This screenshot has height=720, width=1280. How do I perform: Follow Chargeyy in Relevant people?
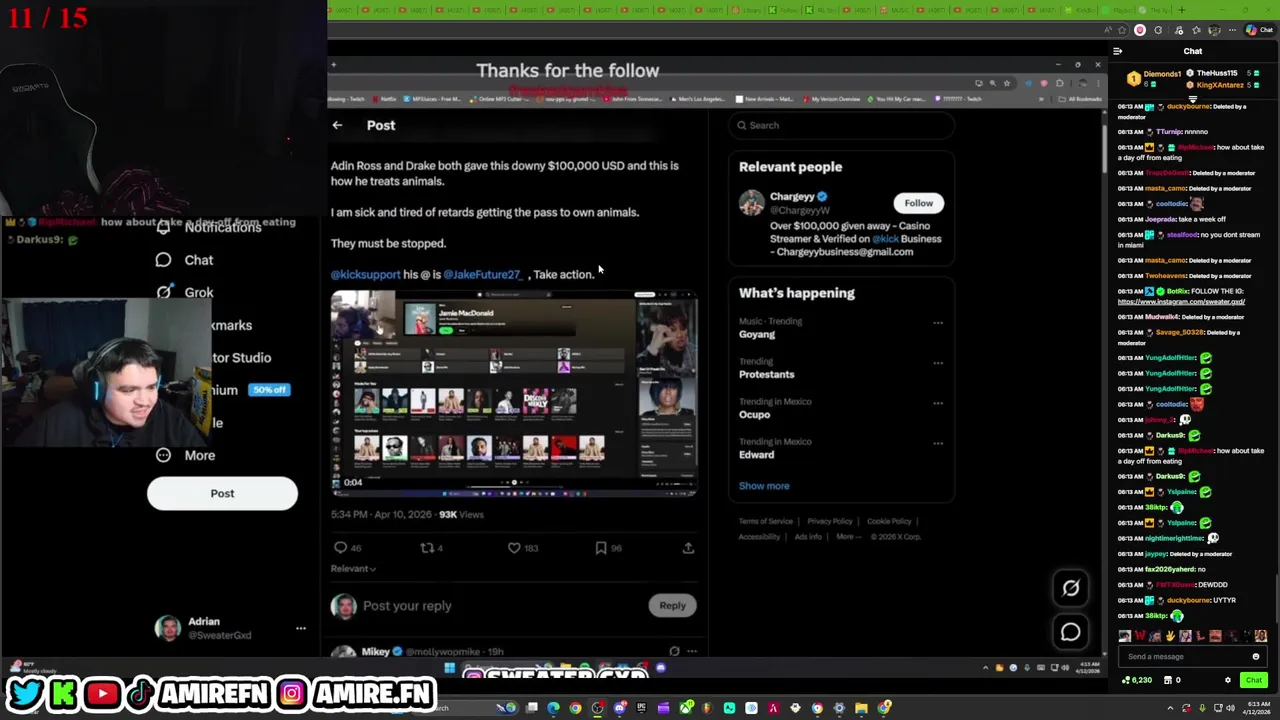pos(918,203)
